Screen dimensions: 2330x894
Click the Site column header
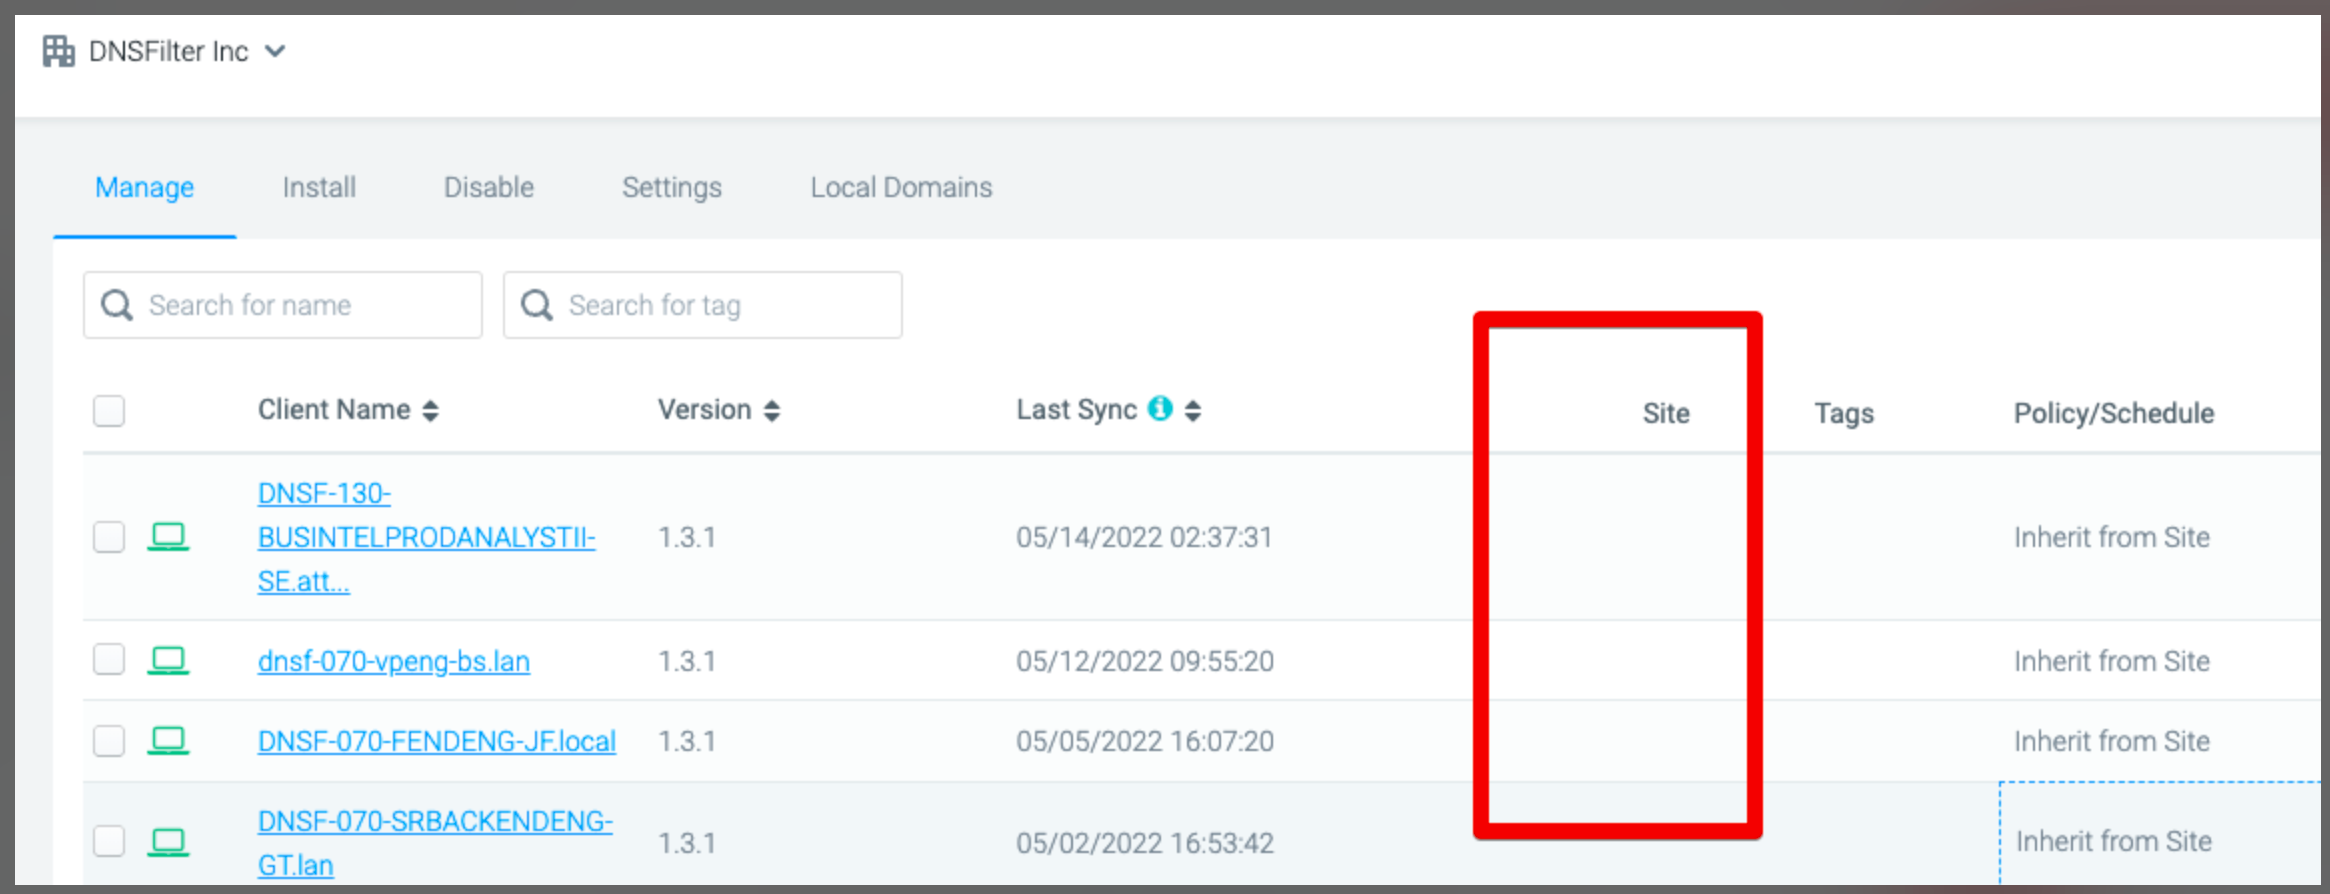(x=1666, y=413)
